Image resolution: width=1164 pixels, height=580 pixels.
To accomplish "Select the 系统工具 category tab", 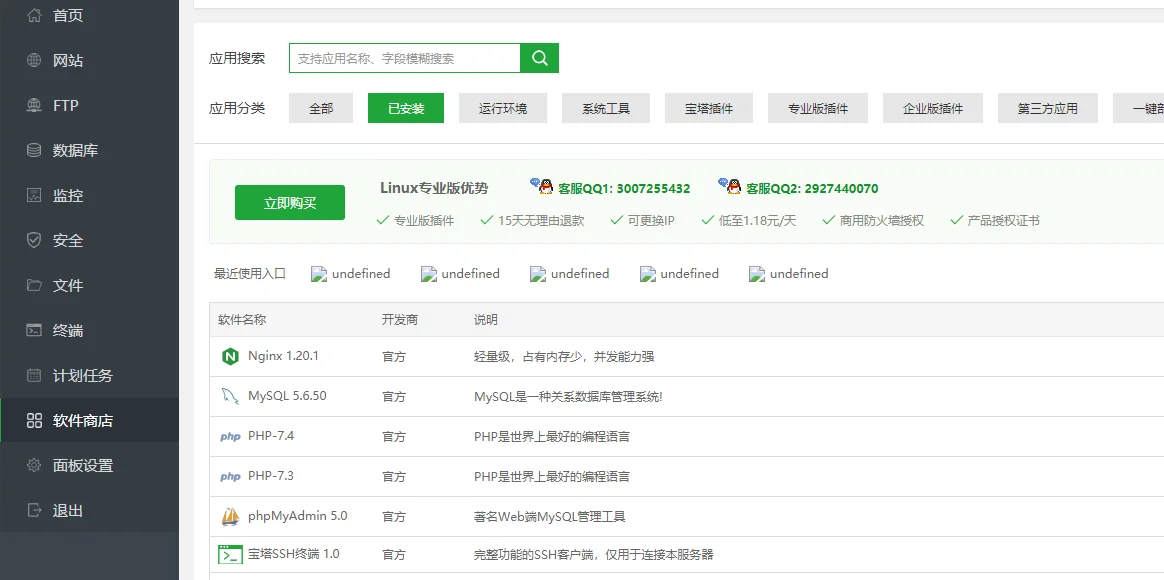I will click(606, 108).
